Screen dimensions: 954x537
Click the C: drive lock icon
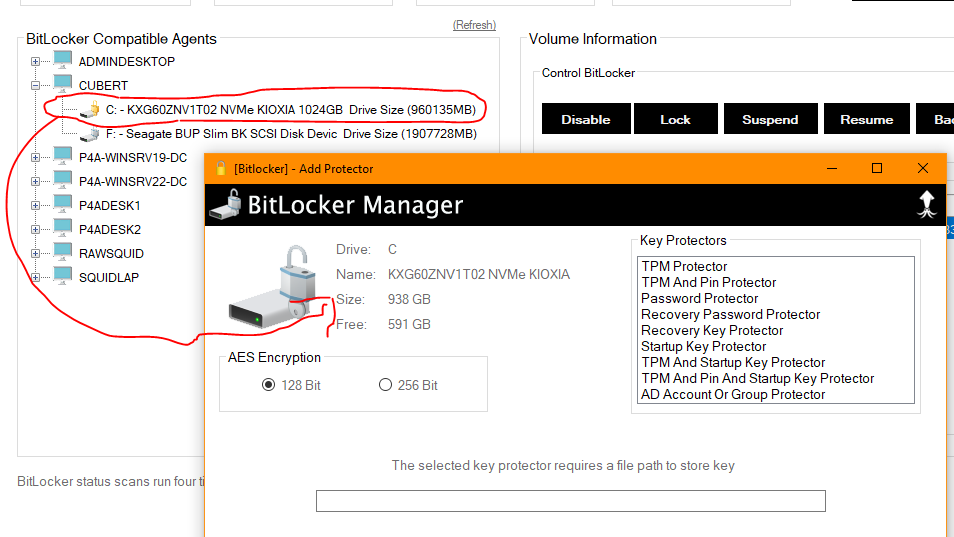point(90,109)
